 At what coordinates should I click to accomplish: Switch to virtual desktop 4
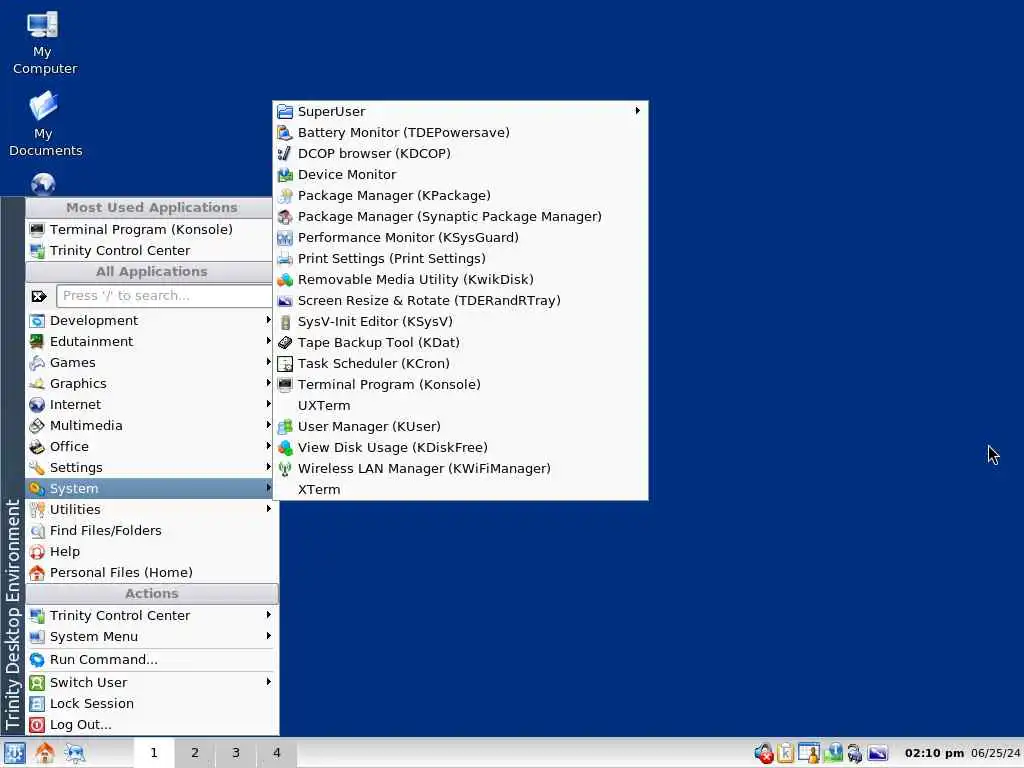point(276,753)
